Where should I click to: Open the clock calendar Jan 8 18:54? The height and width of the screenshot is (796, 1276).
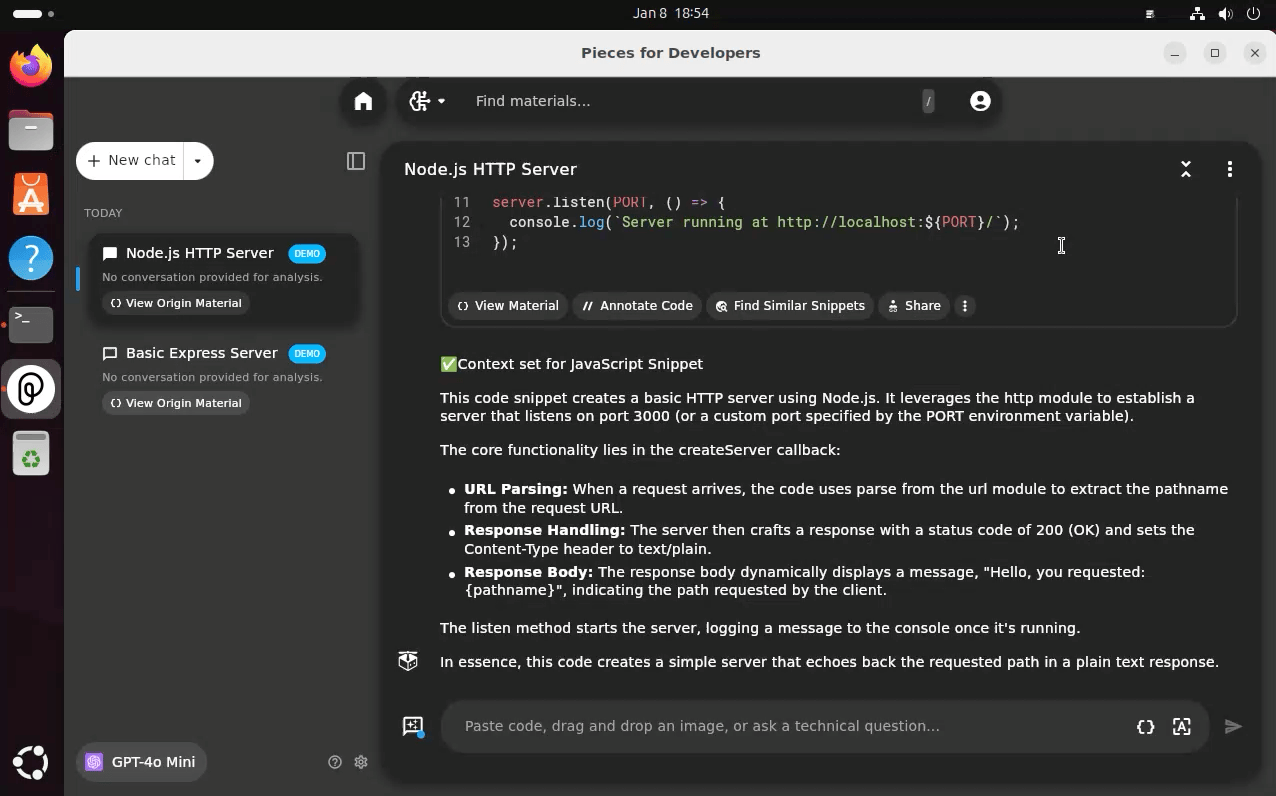point(671,13)
